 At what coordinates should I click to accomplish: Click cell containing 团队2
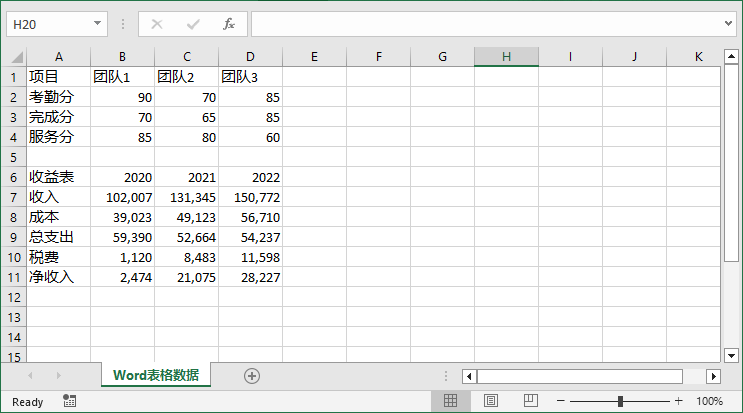[x=186, y=77]
